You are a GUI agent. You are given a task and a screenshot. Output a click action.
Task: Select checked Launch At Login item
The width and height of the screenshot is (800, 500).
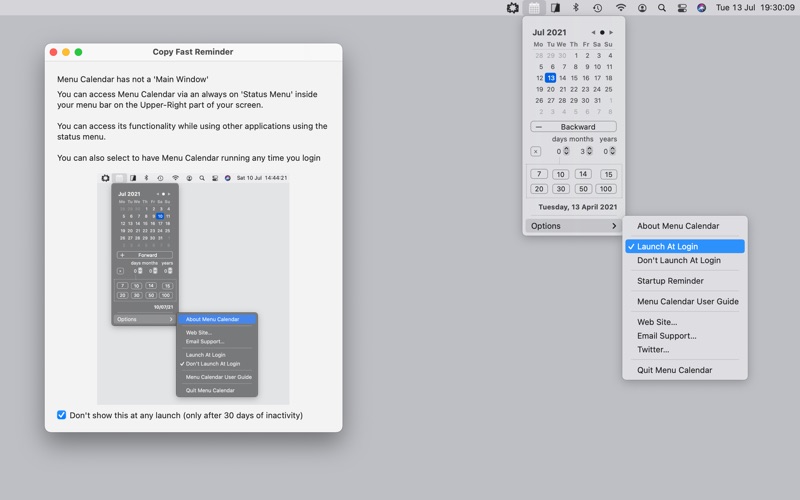tap(685, 246)
